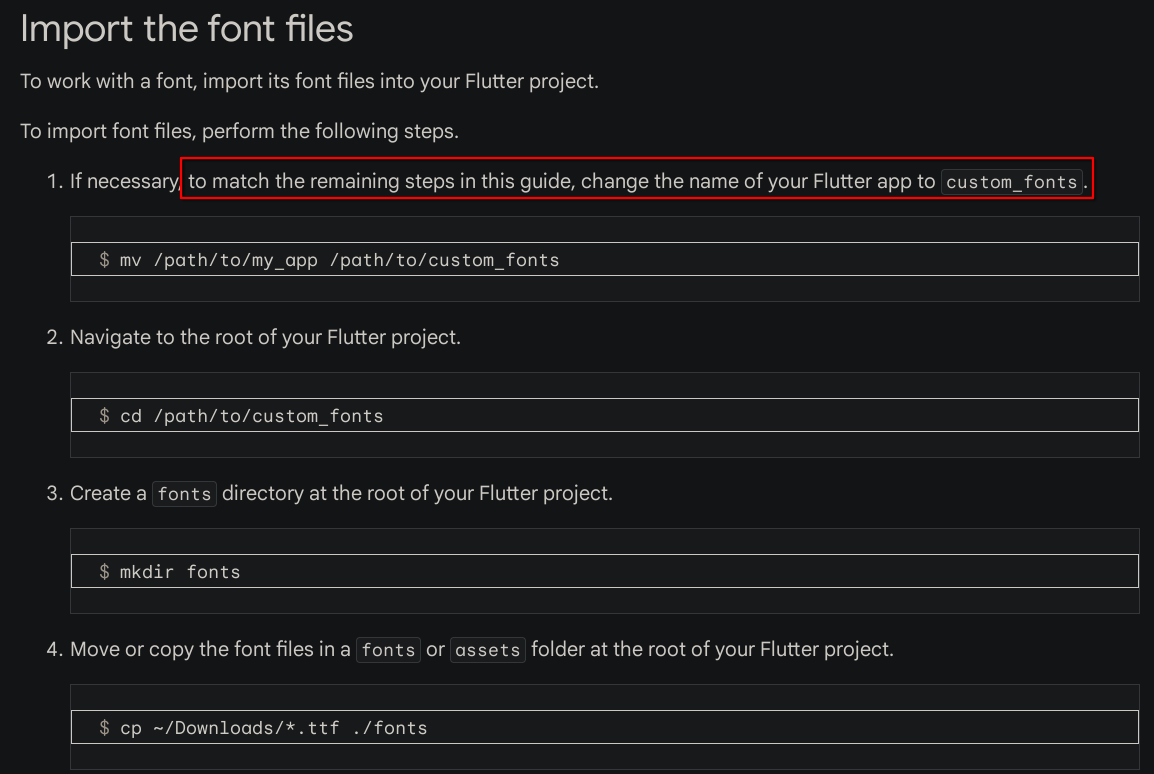Click "Navigate to the root of your Flutter project" text
The image size is (1154, 774).
pyautogui.click(x=265, y=337)
